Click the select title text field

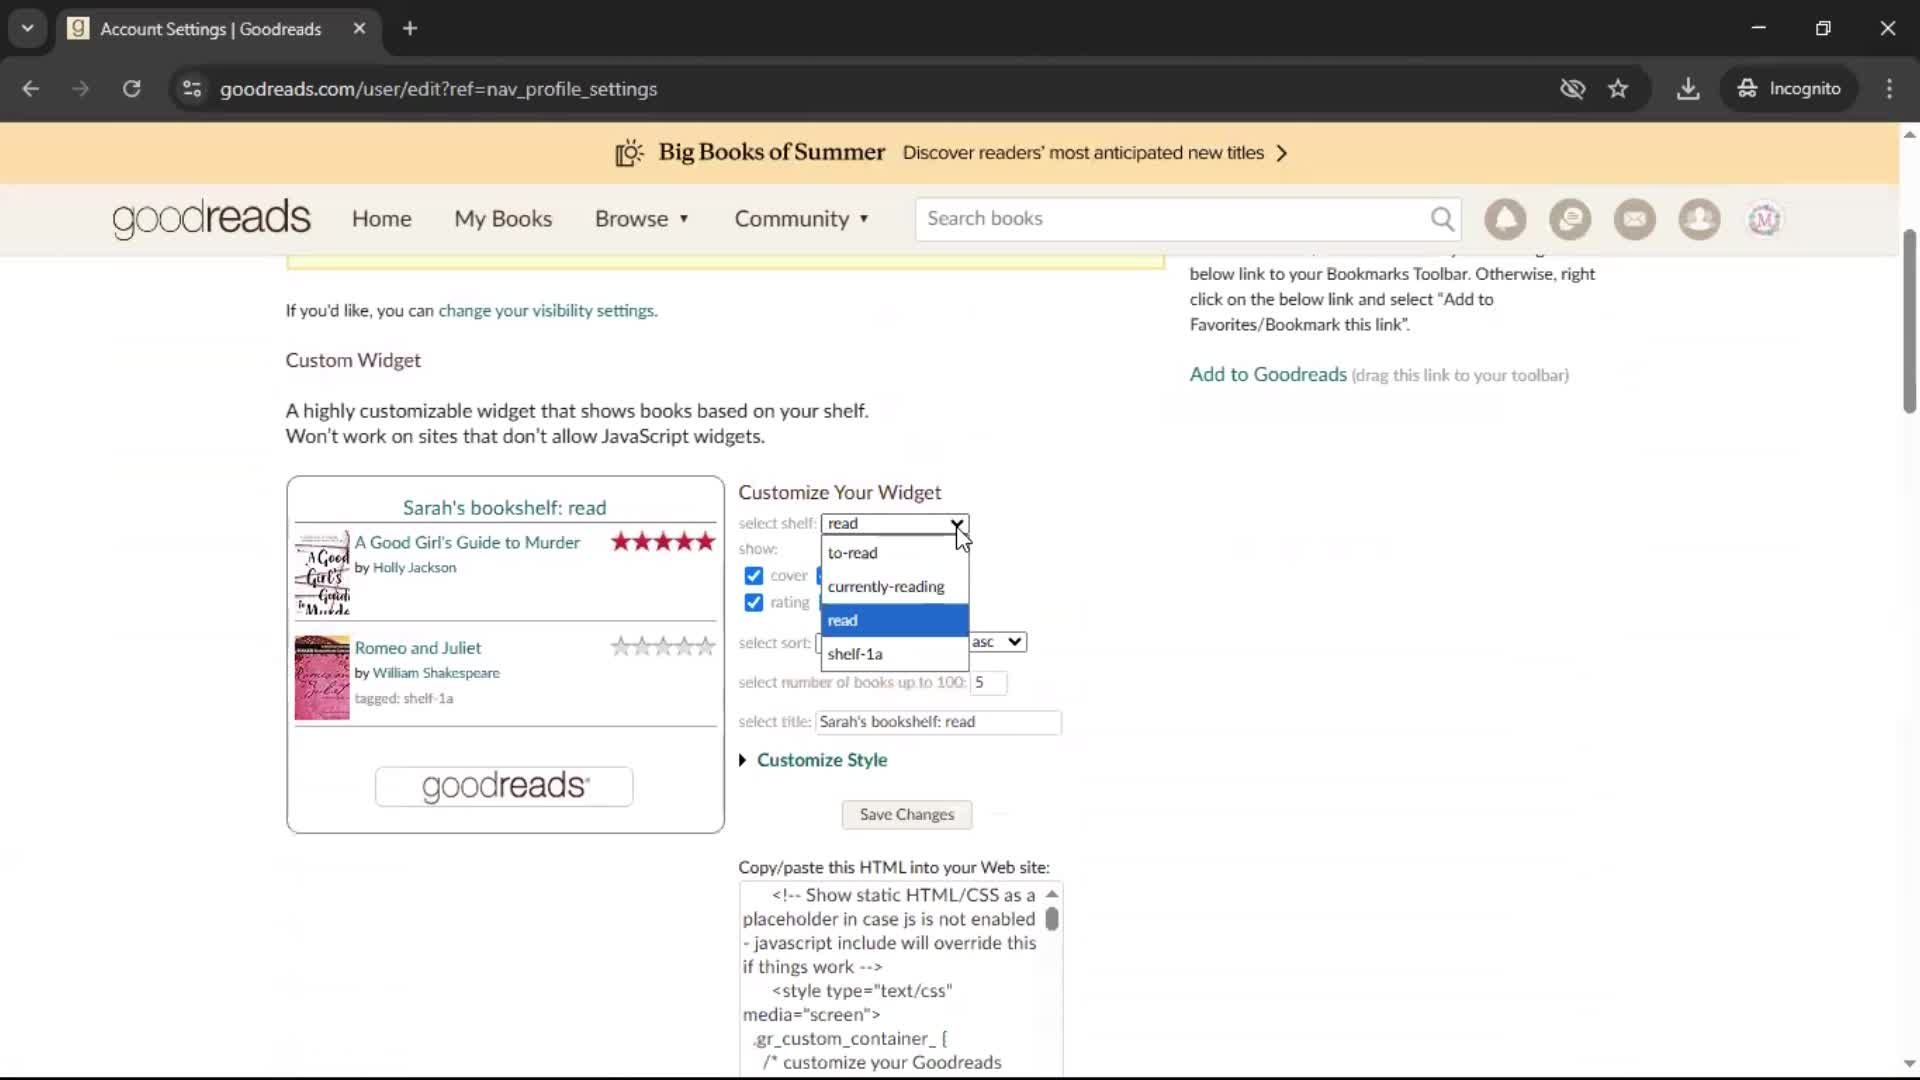[938, 722]
